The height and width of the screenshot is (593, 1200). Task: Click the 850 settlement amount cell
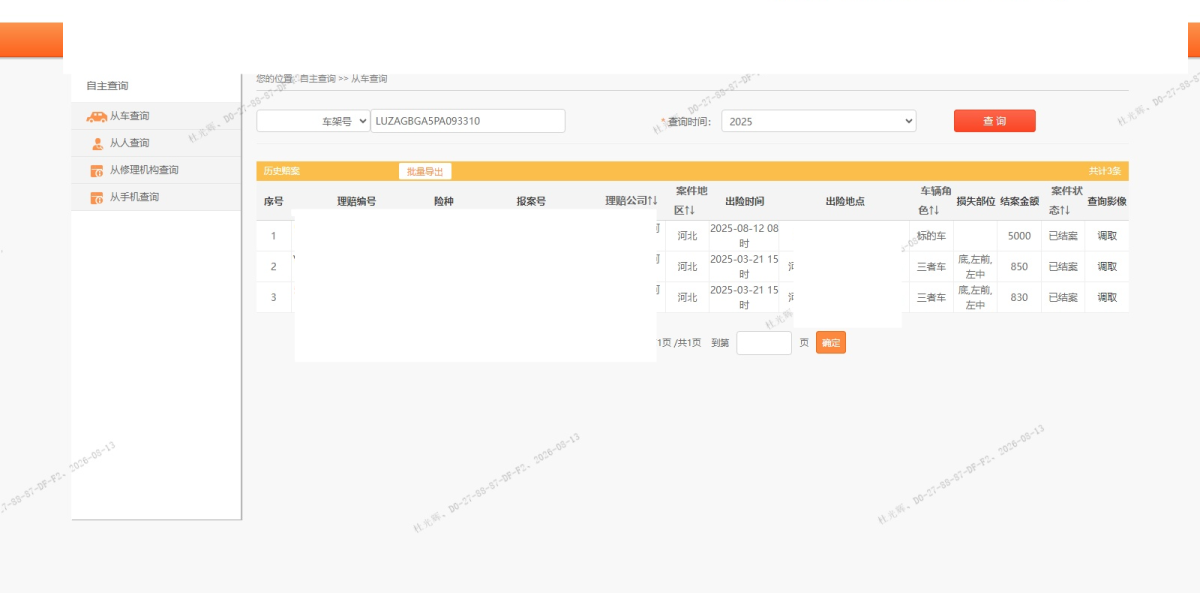tap(1019, 267)
